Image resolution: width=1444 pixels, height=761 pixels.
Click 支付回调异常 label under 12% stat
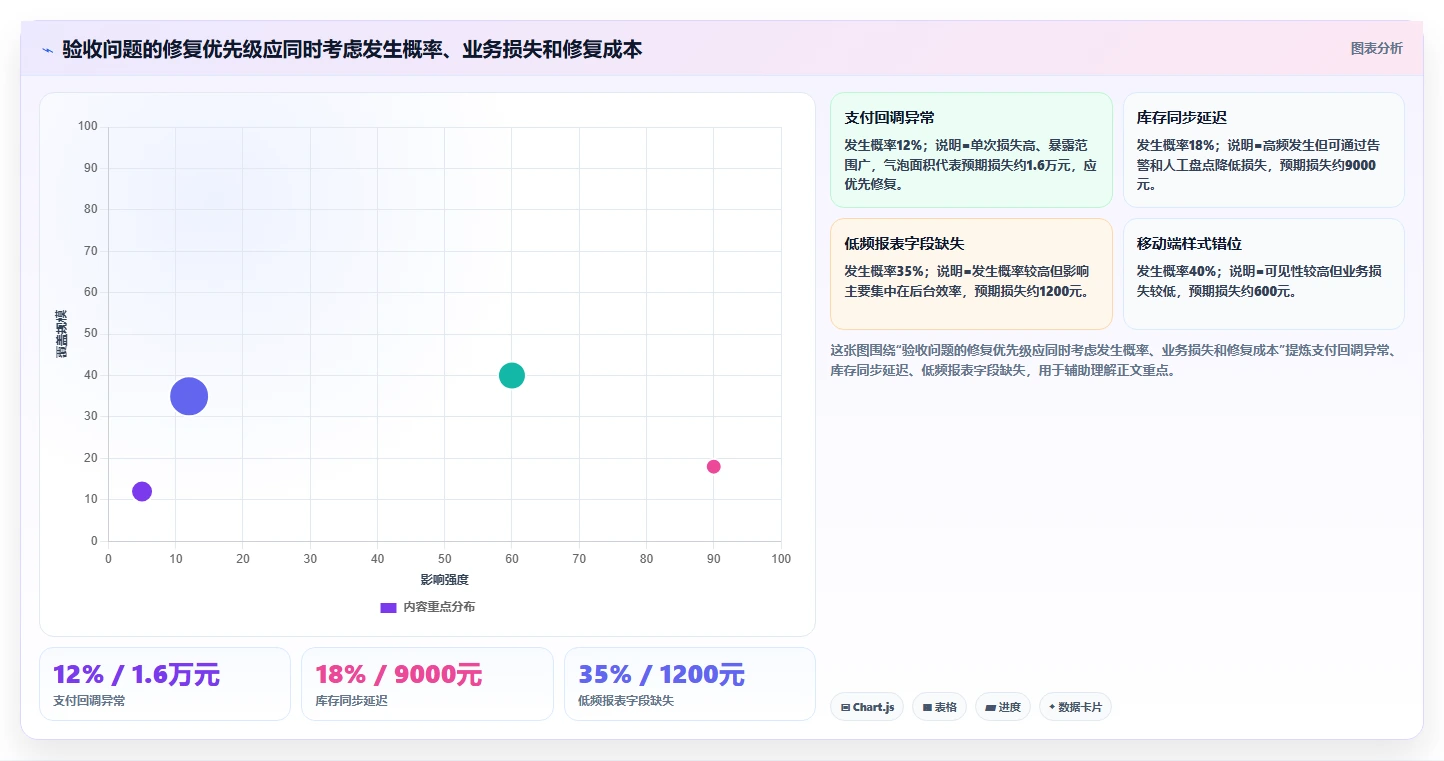pos(89,701)
